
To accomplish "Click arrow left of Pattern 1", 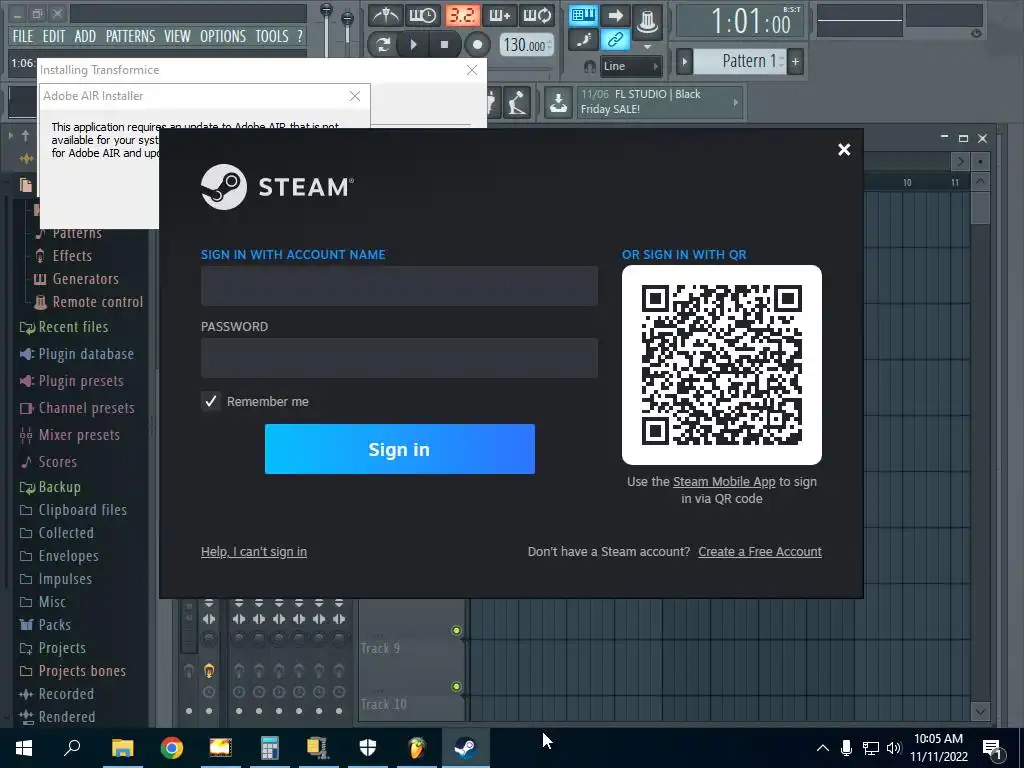I will coord(684,62).
